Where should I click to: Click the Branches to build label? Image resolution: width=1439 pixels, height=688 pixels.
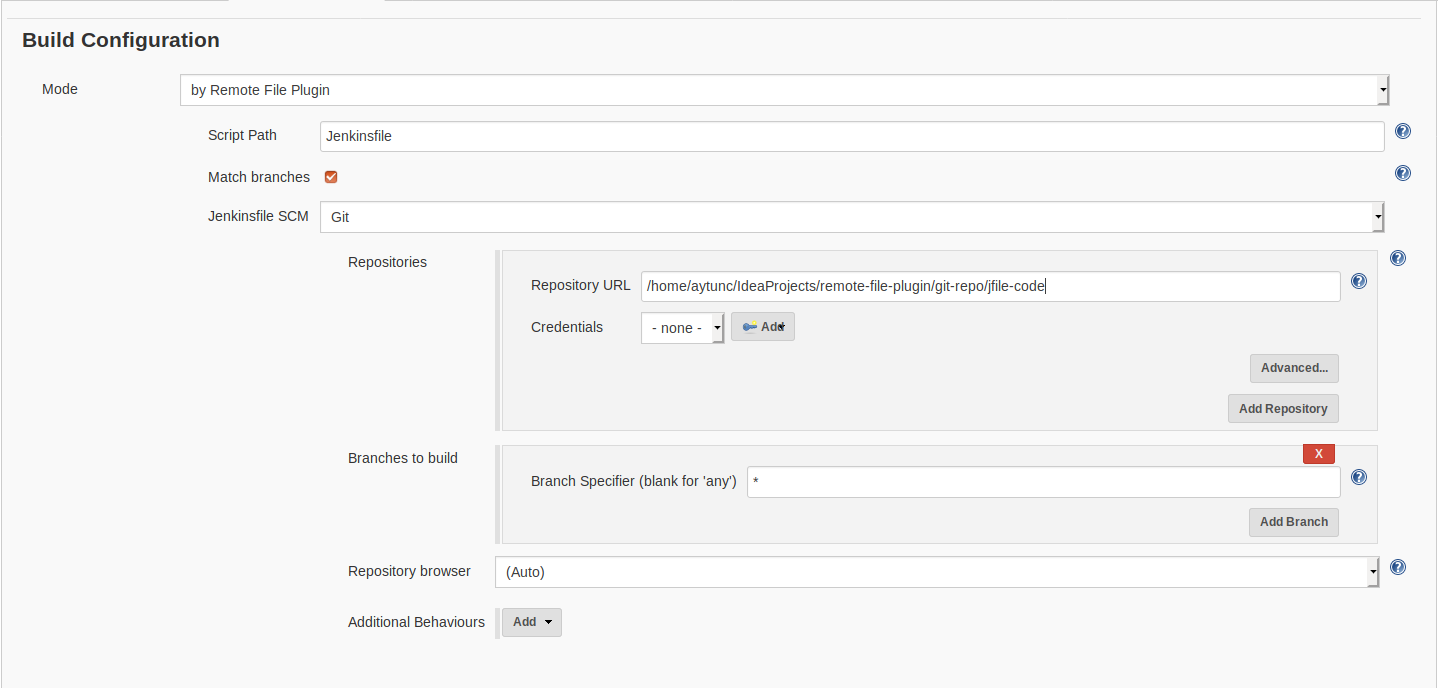click(403, 458)
